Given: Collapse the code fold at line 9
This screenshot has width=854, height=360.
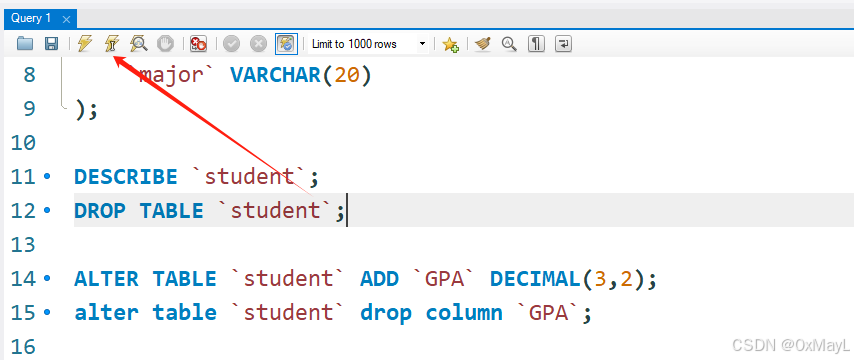Looking at the screenshot, I should coord(64,108).
